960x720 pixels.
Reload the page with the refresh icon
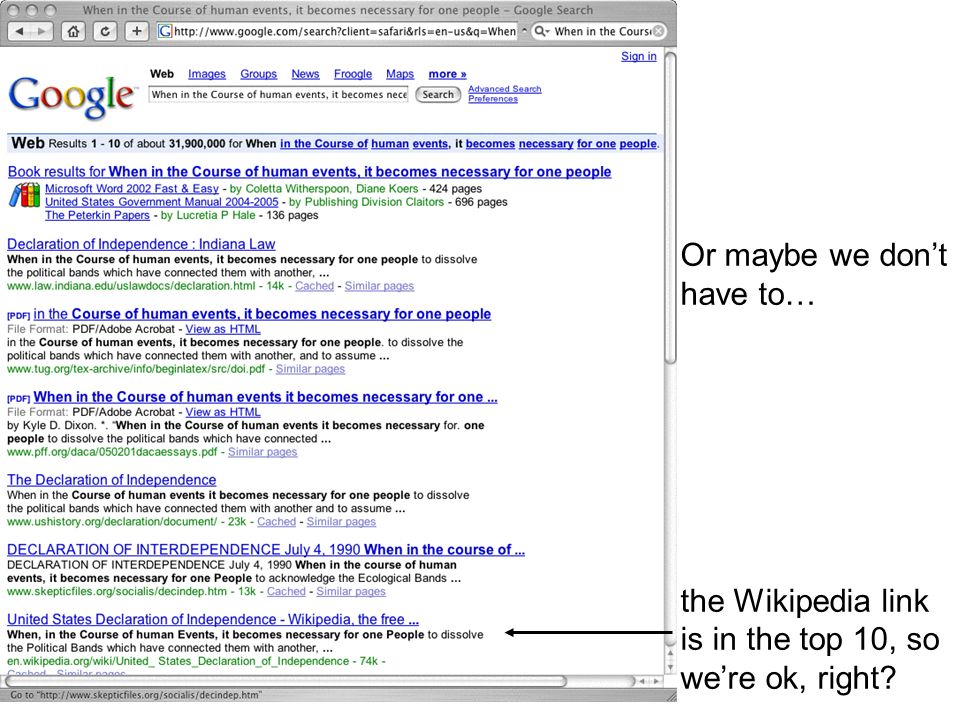coord(105,31)
